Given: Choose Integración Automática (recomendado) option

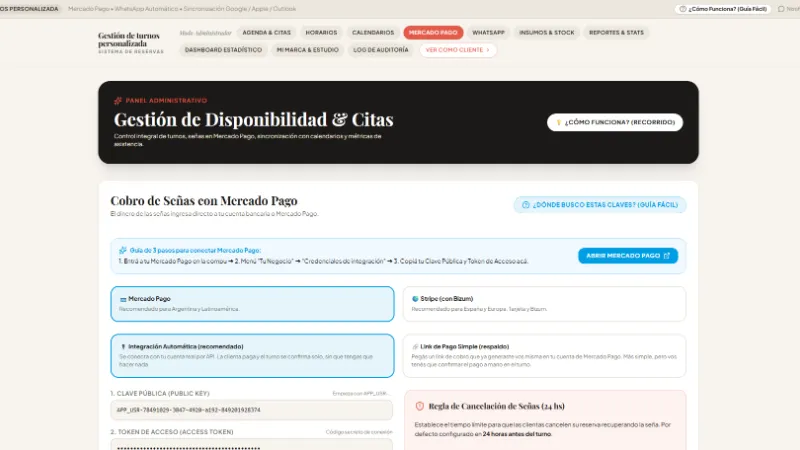Looking at the screenshot, I should (253, 356).
